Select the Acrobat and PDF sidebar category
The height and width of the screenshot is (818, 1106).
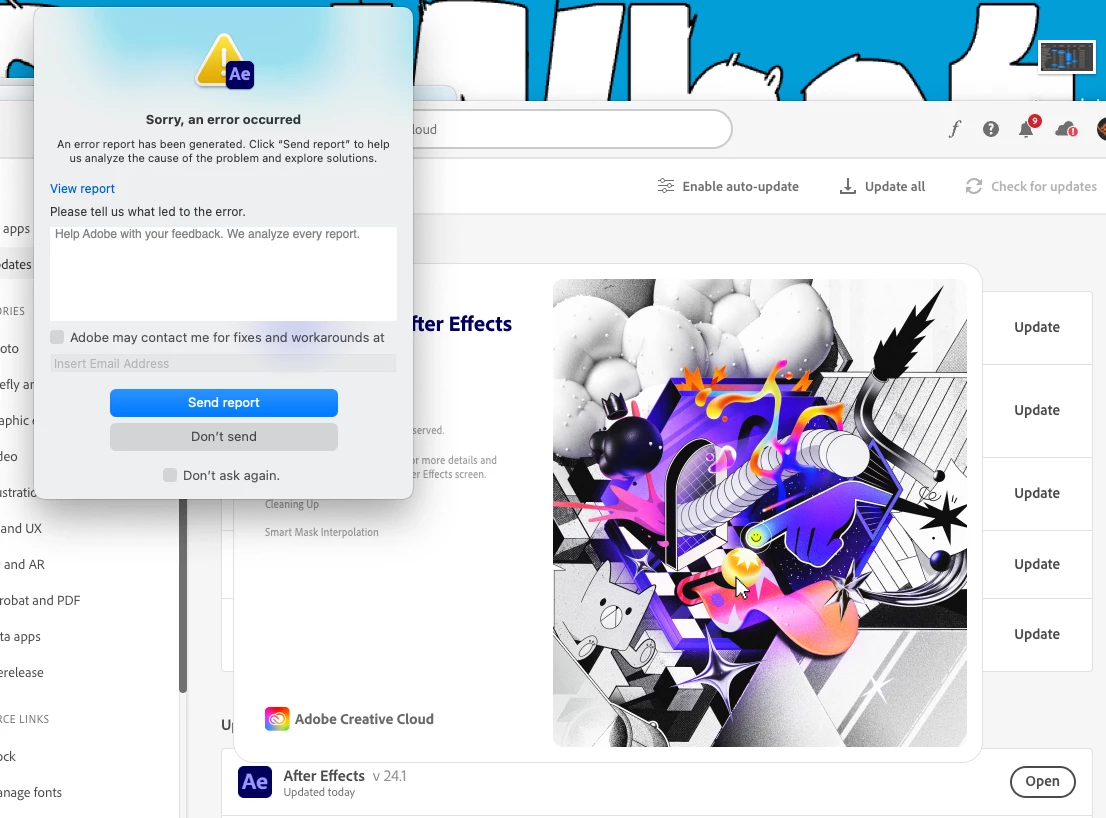(x=40, y=600)
